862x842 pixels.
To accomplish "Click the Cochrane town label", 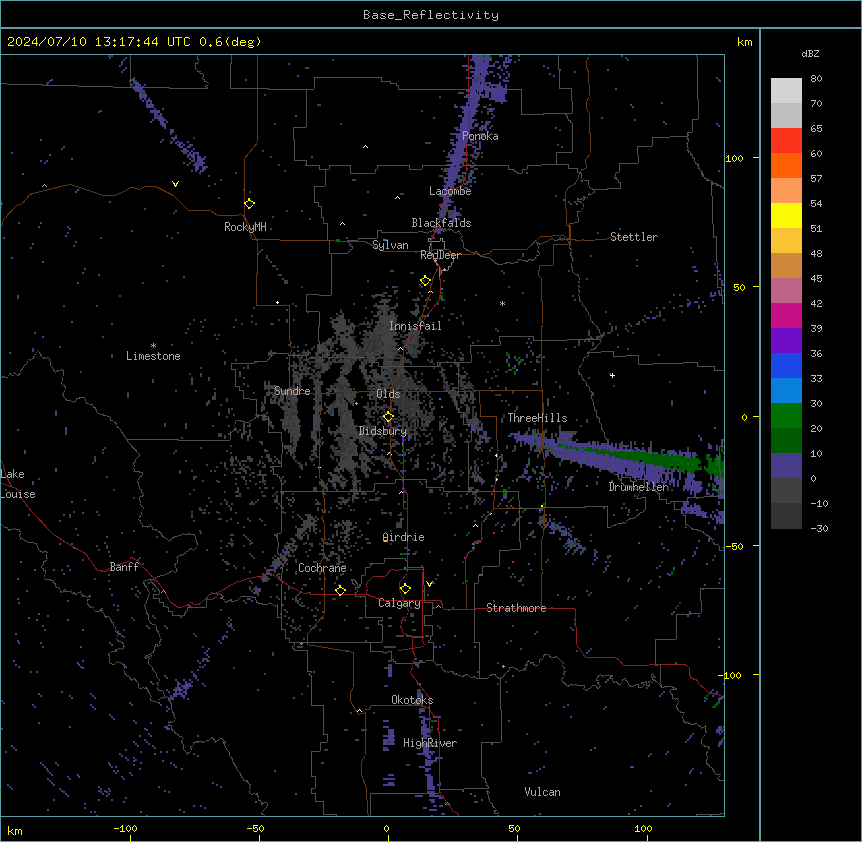I will 322,568.
